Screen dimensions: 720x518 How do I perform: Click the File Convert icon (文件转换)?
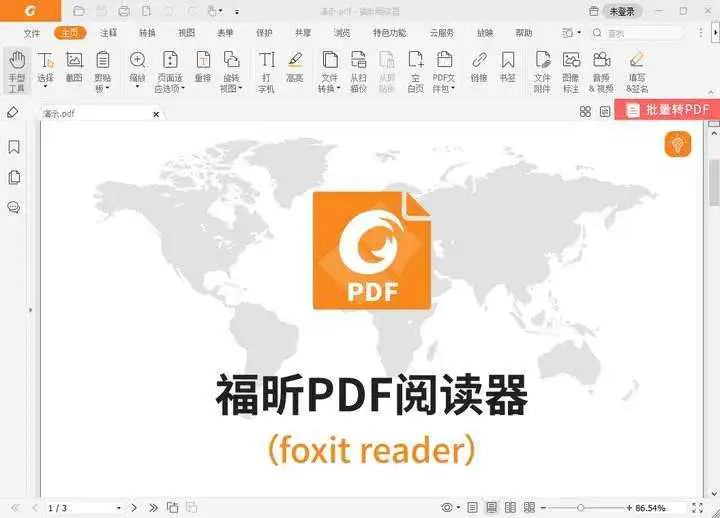click(330, 60)
